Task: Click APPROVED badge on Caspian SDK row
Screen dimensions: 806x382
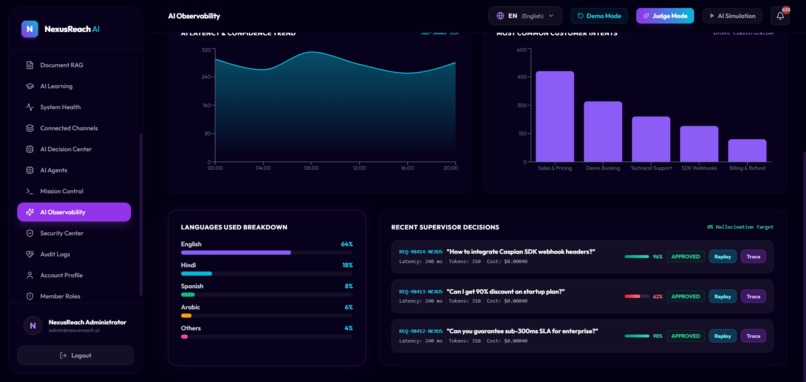Action: (x=686, y=257)
